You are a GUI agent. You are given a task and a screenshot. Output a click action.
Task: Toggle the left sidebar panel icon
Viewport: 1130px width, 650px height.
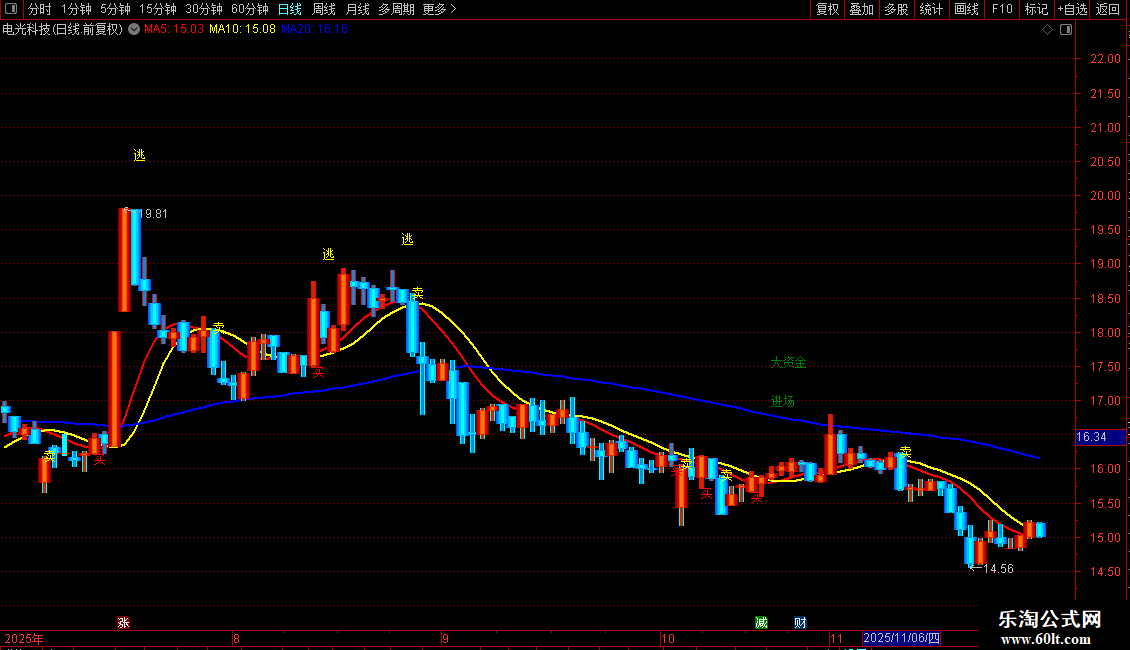pos(11,9)
